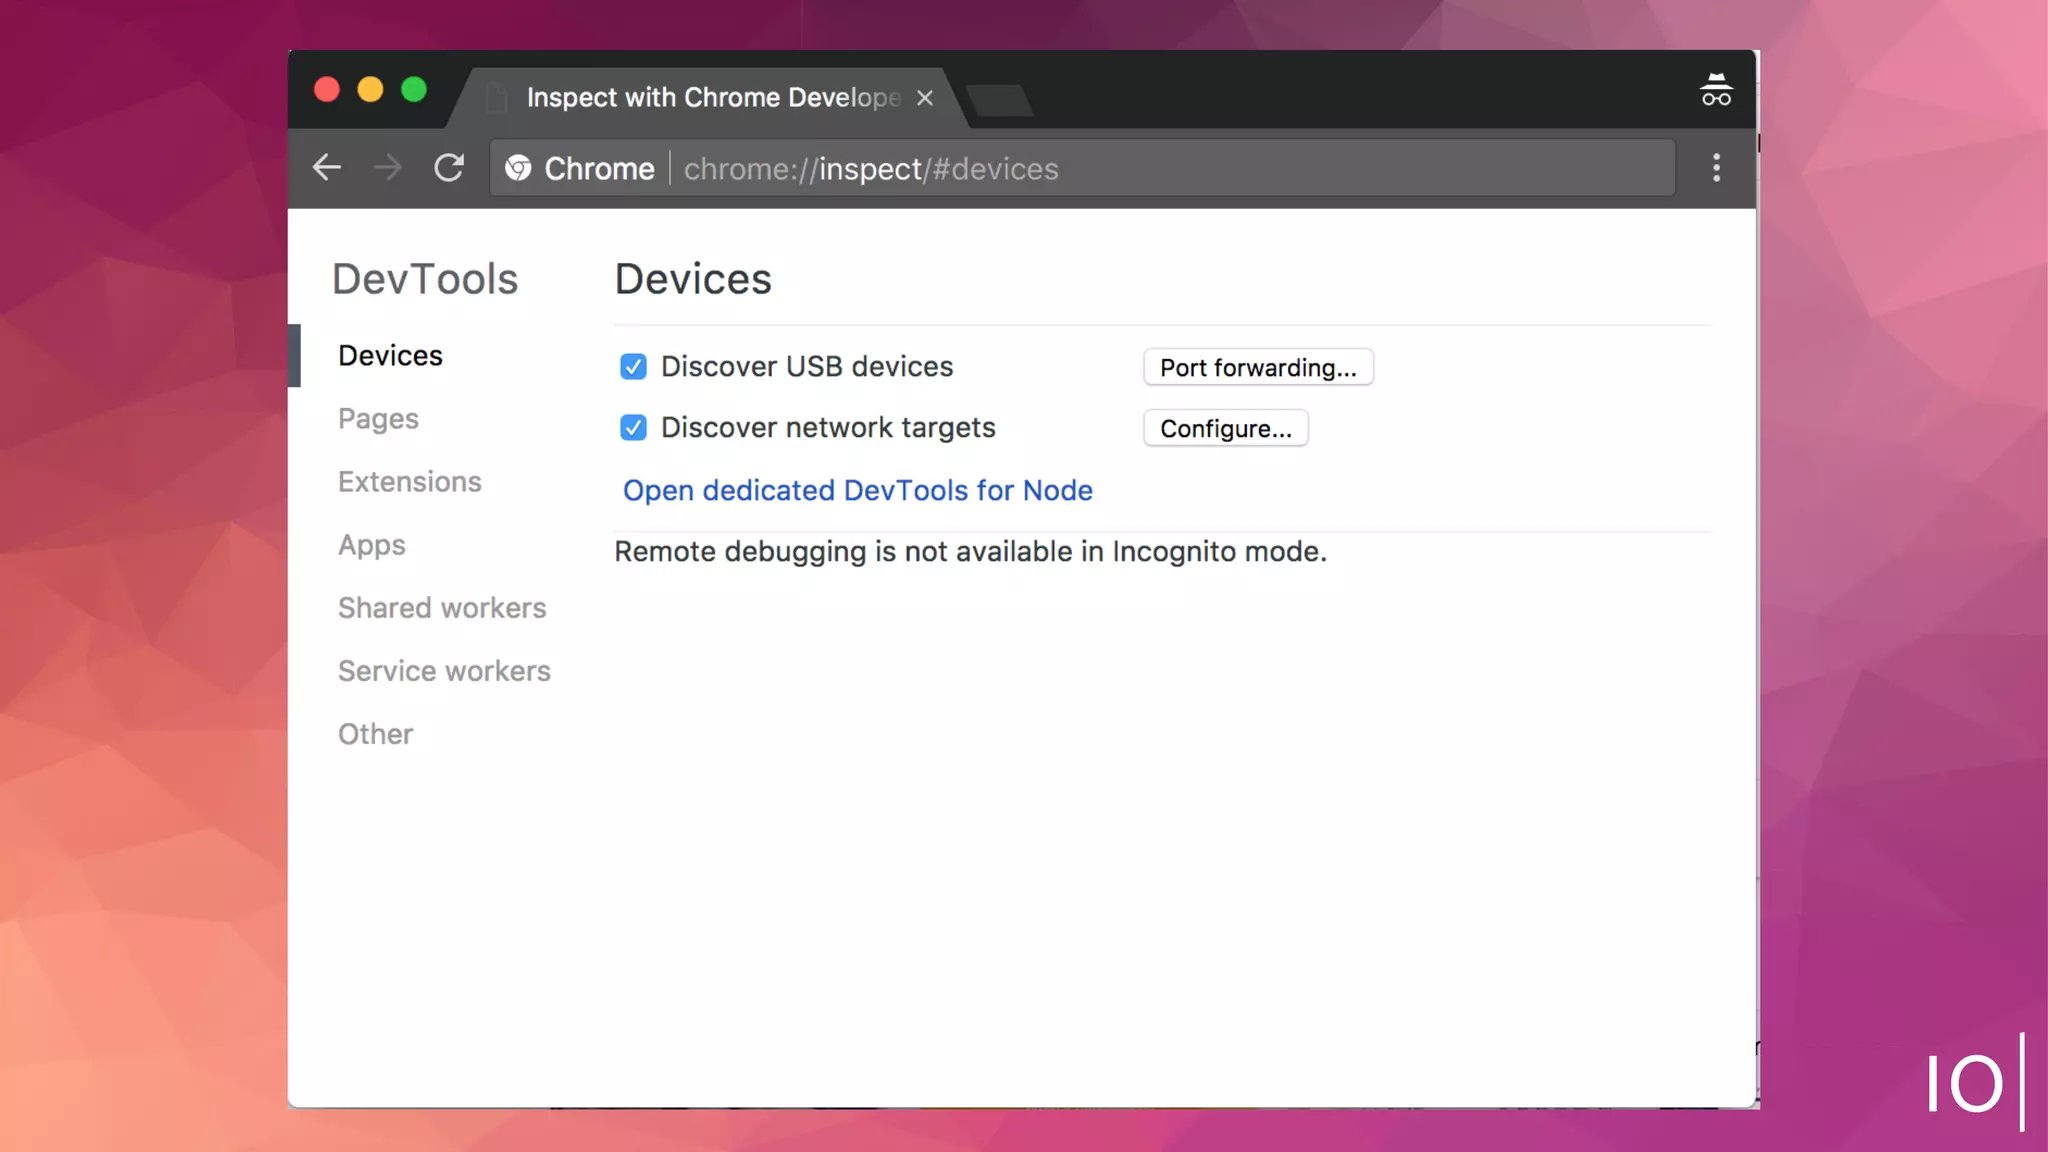Click the 'Remote debugging is not available' message
Screen dimensions: 2048x1152
970,552
